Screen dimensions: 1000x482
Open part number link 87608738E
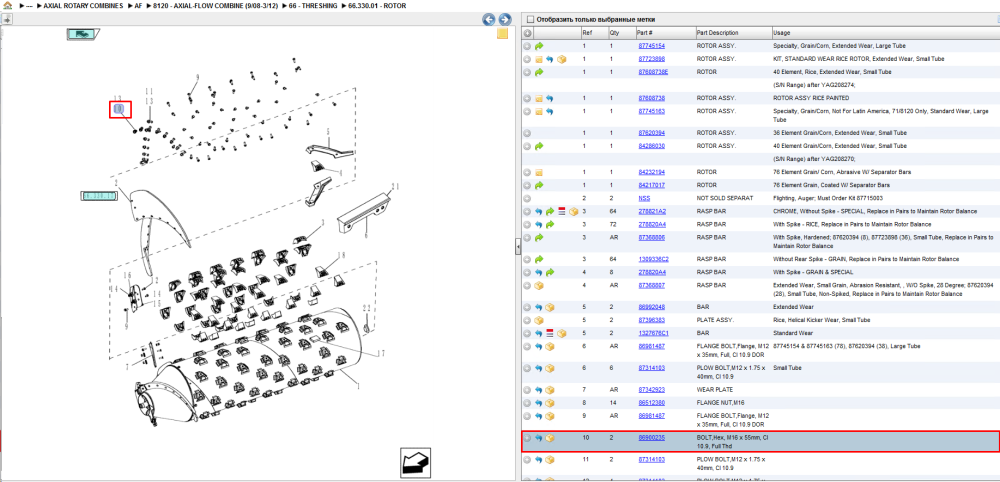tap(653, 72)
